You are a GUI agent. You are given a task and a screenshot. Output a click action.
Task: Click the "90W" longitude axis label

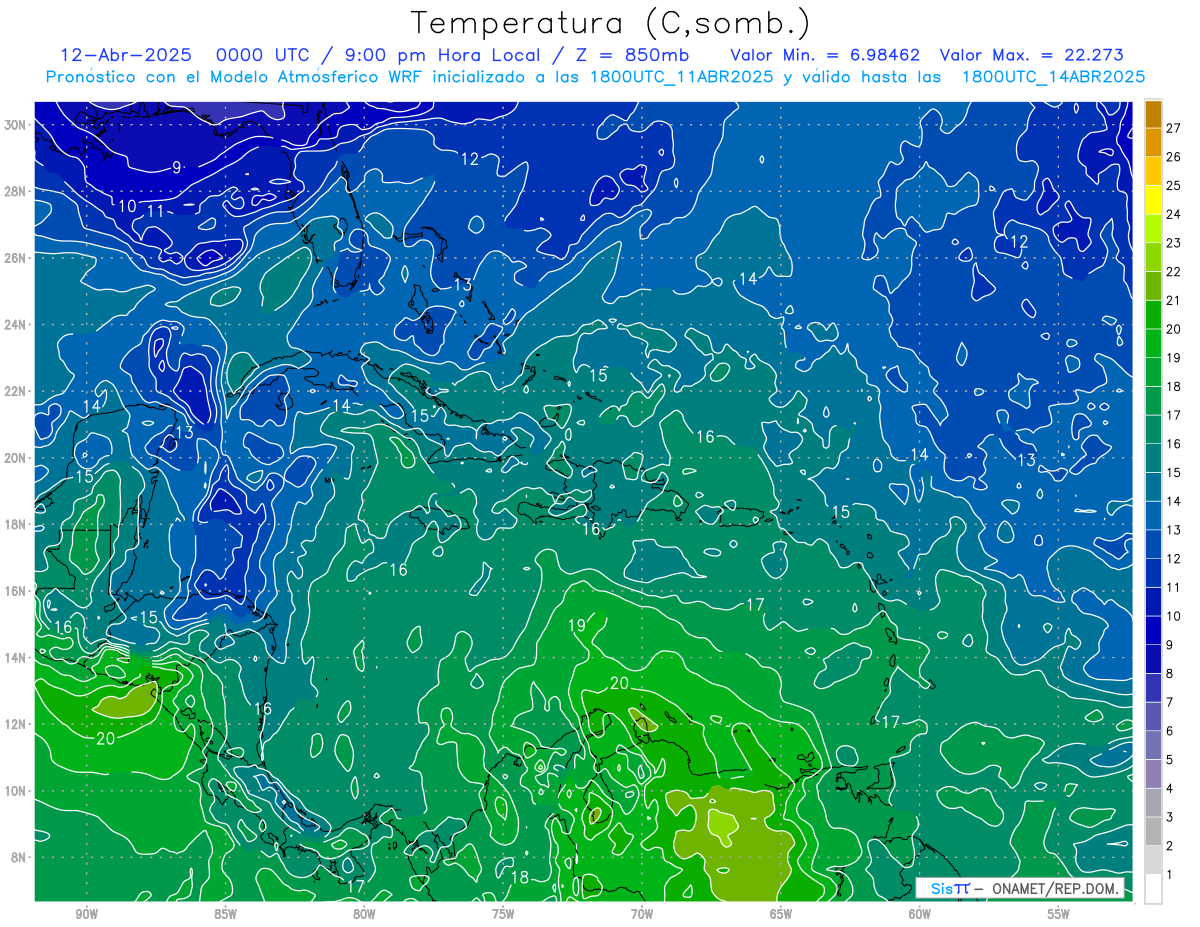click(86, 915)
